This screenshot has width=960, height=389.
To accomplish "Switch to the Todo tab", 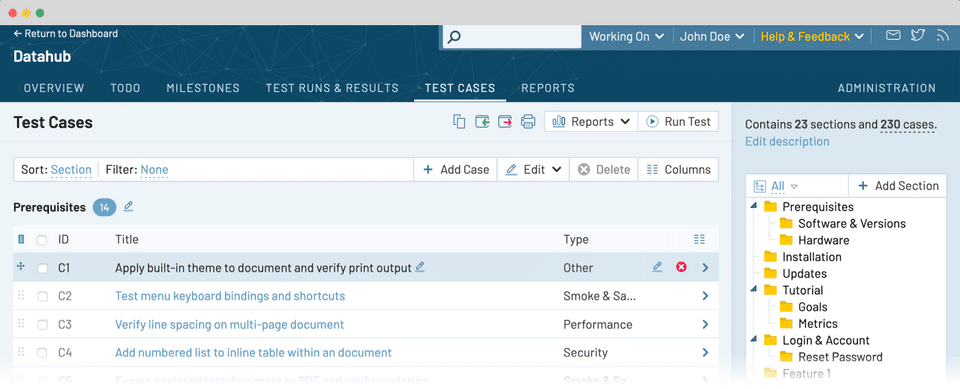I will point(126,88).
